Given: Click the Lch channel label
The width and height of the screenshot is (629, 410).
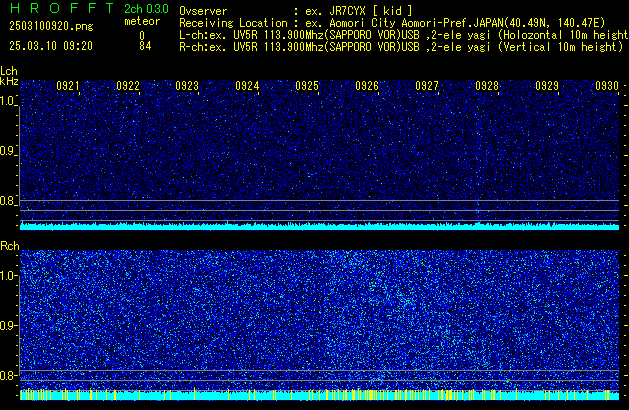Looking at the screenshot, I should (9, 71).
